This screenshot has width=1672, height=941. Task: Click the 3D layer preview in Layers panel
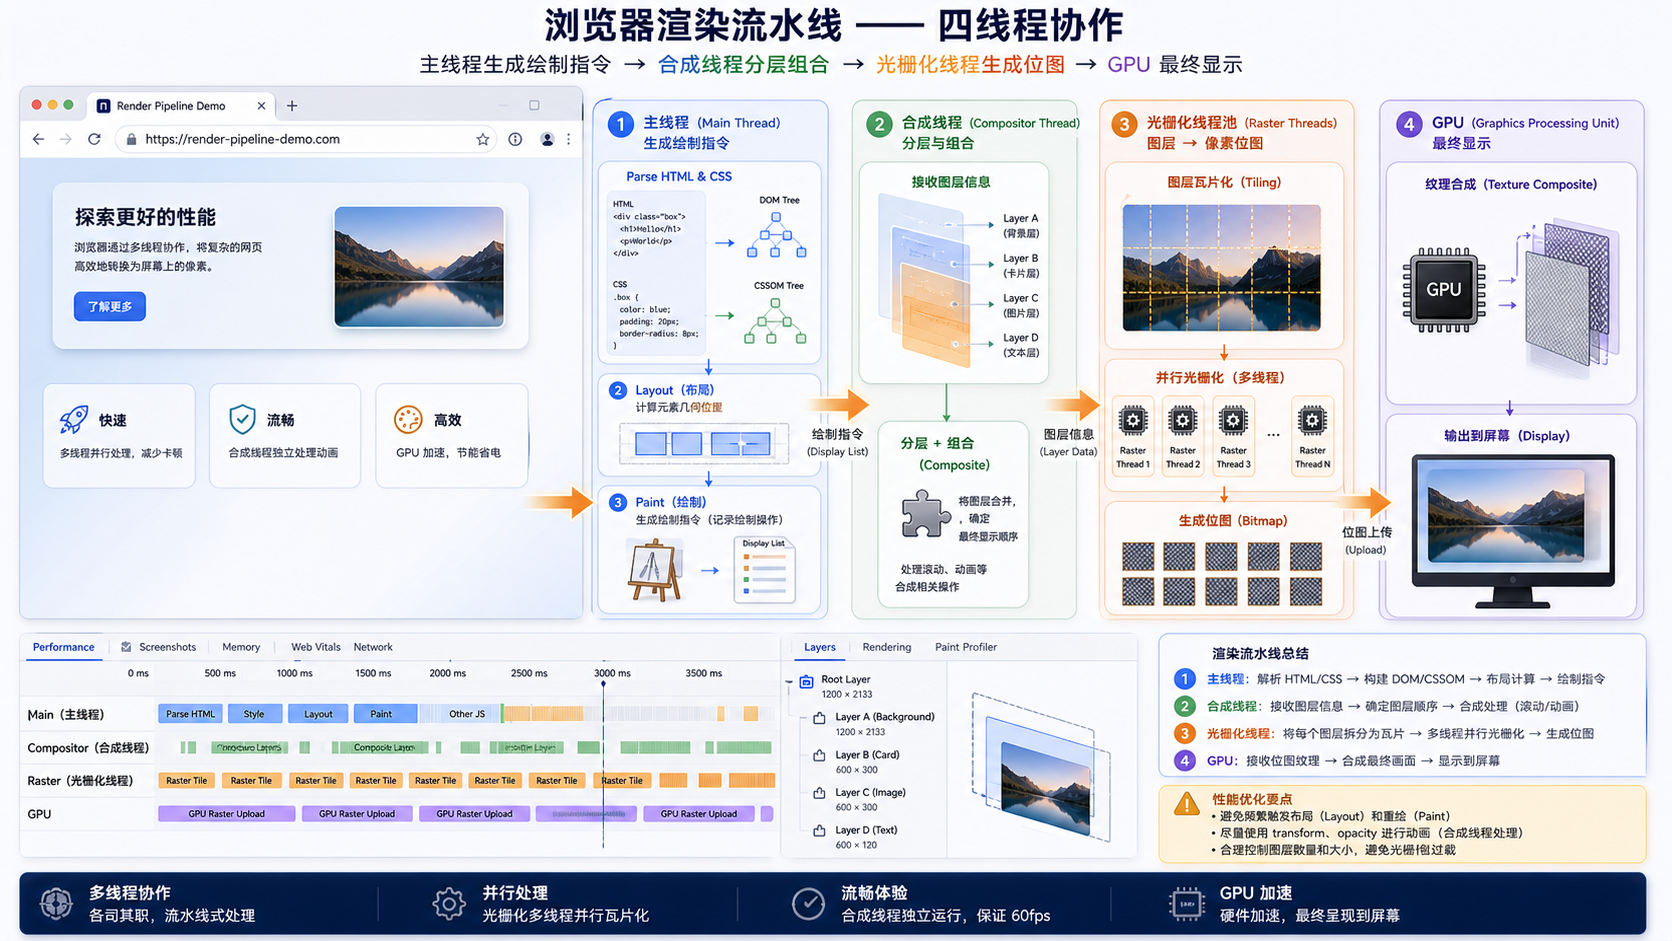coord(1041,769)
